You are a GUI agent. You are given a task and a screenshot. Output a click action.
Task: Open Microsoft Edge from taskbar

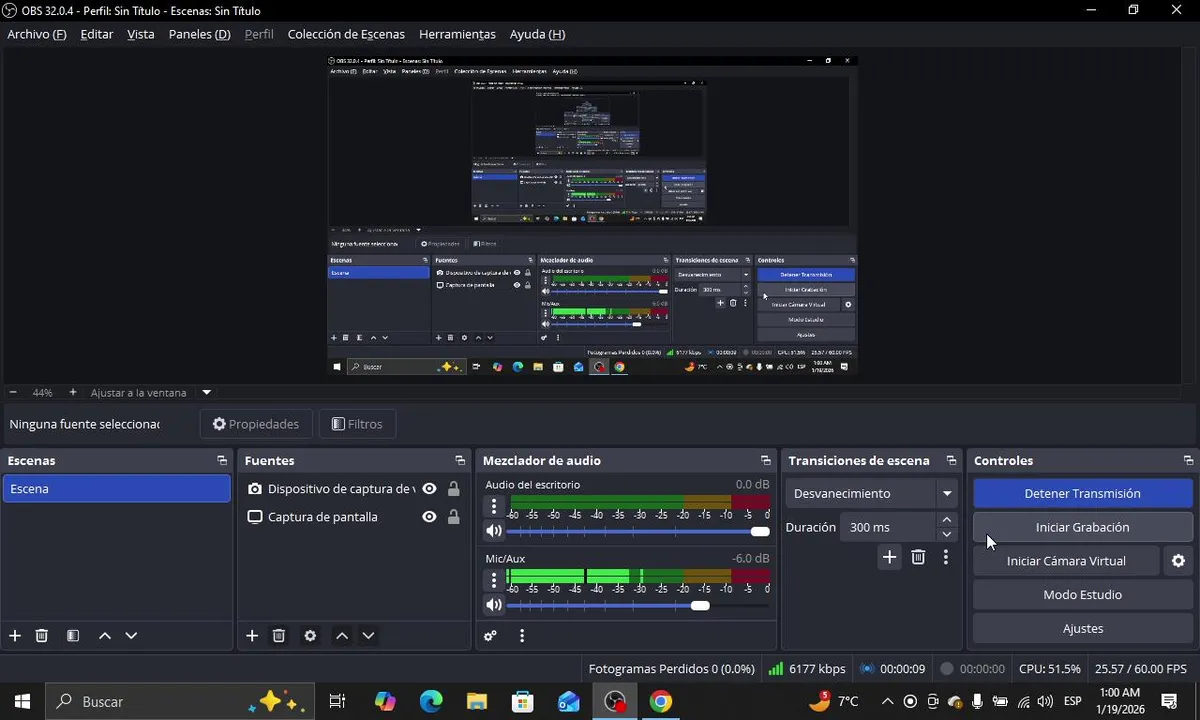[431, 702]
